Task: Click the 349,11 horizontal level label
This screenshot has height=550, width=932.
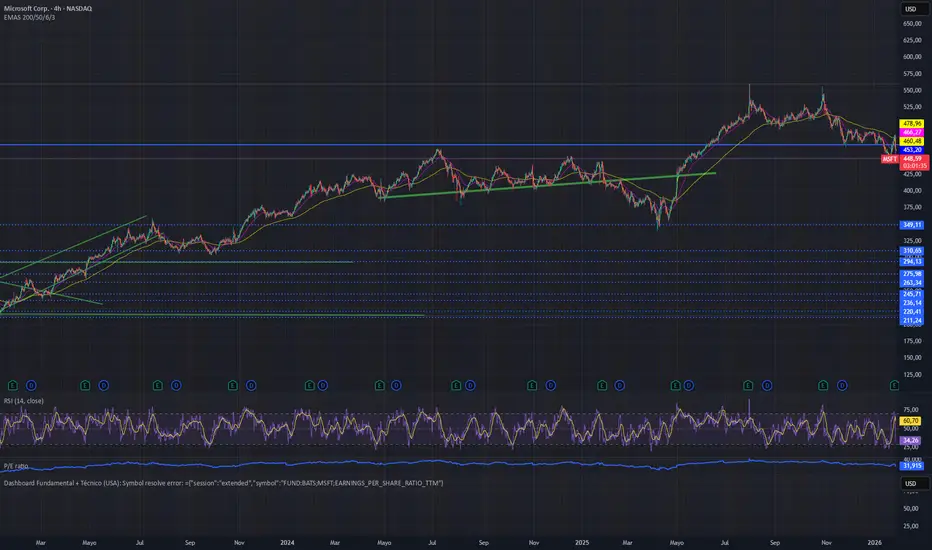Action: pyautogui.click(x=912, y=225)
